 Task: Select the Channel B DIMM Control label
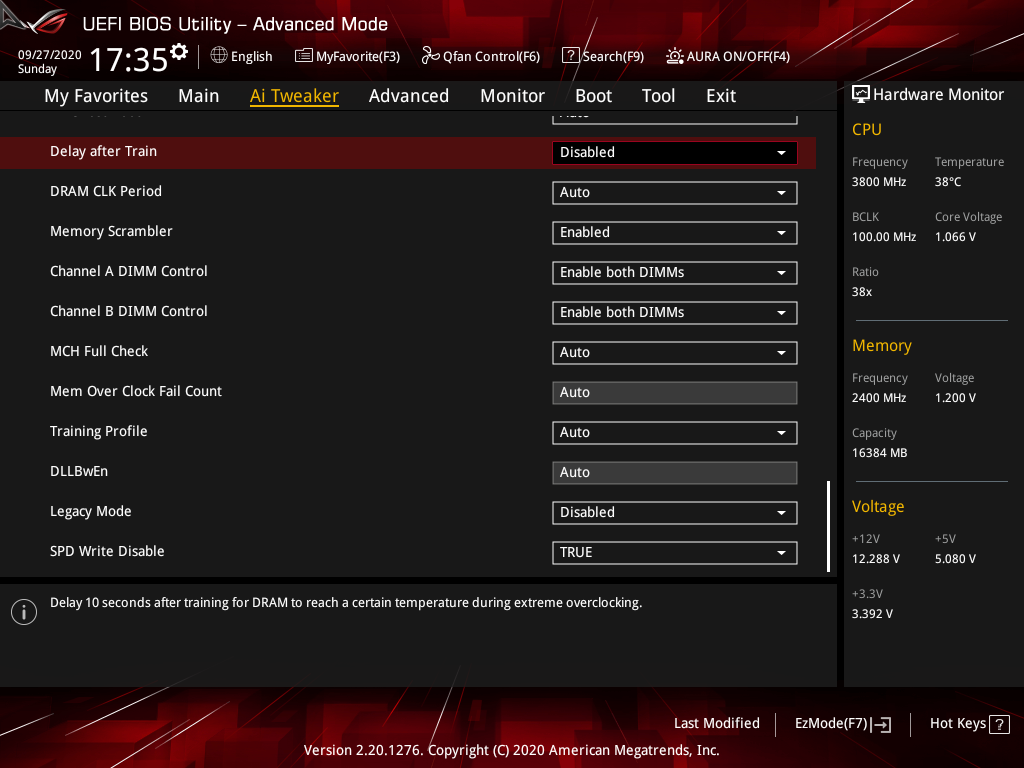pyautogui.click(x=129, y=312)
